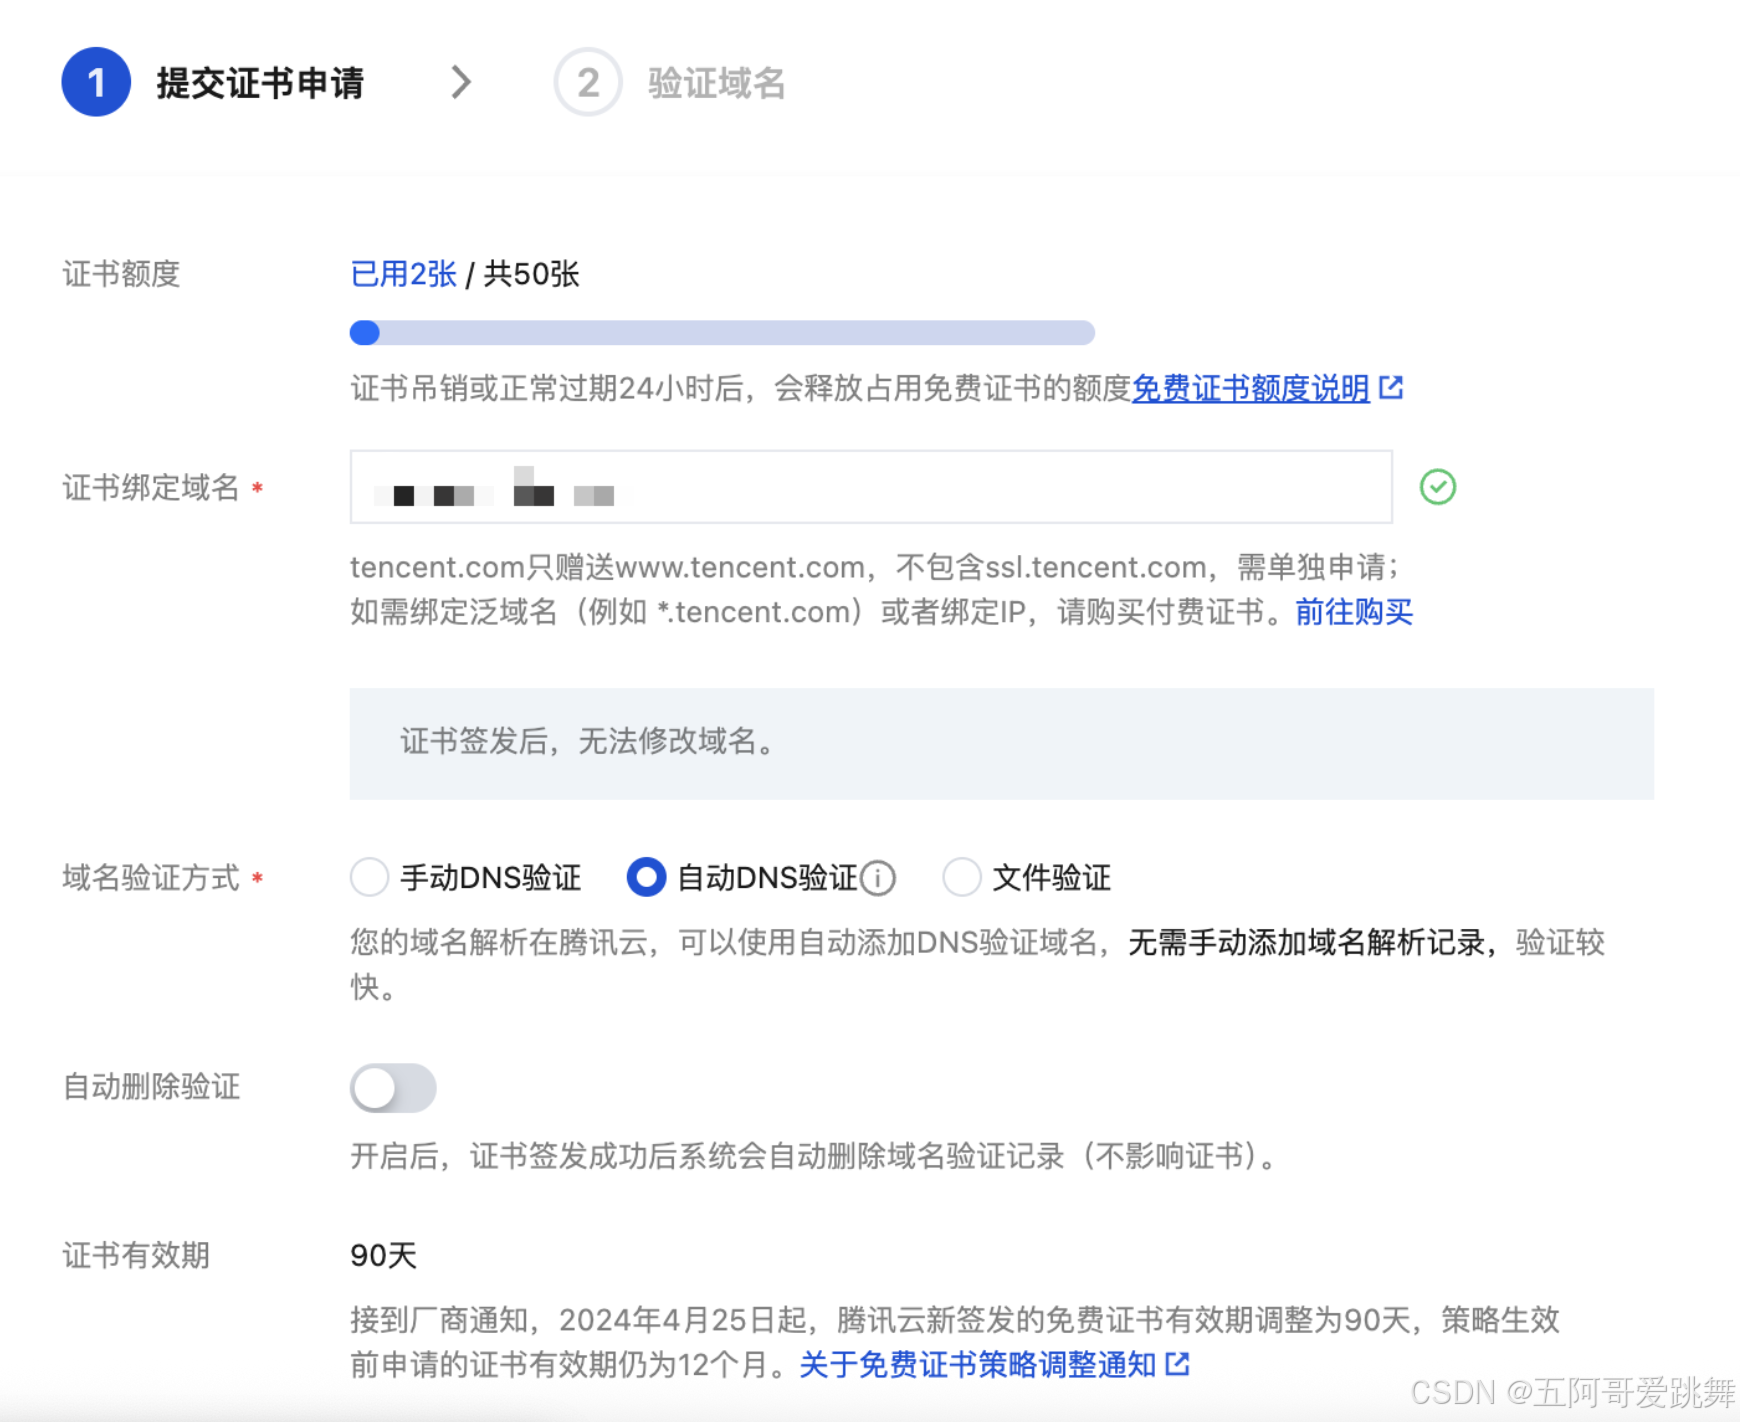Viewport: 1740px width, 1422px height.
Task: Click the 证书有效期 label
Action: [136, 1255]
